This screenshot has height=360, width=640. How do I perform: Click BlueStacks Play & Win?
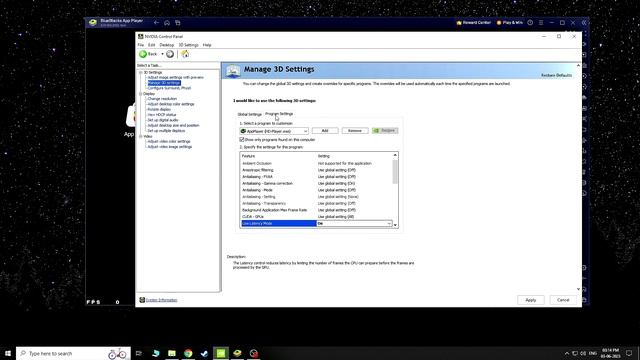509,23
